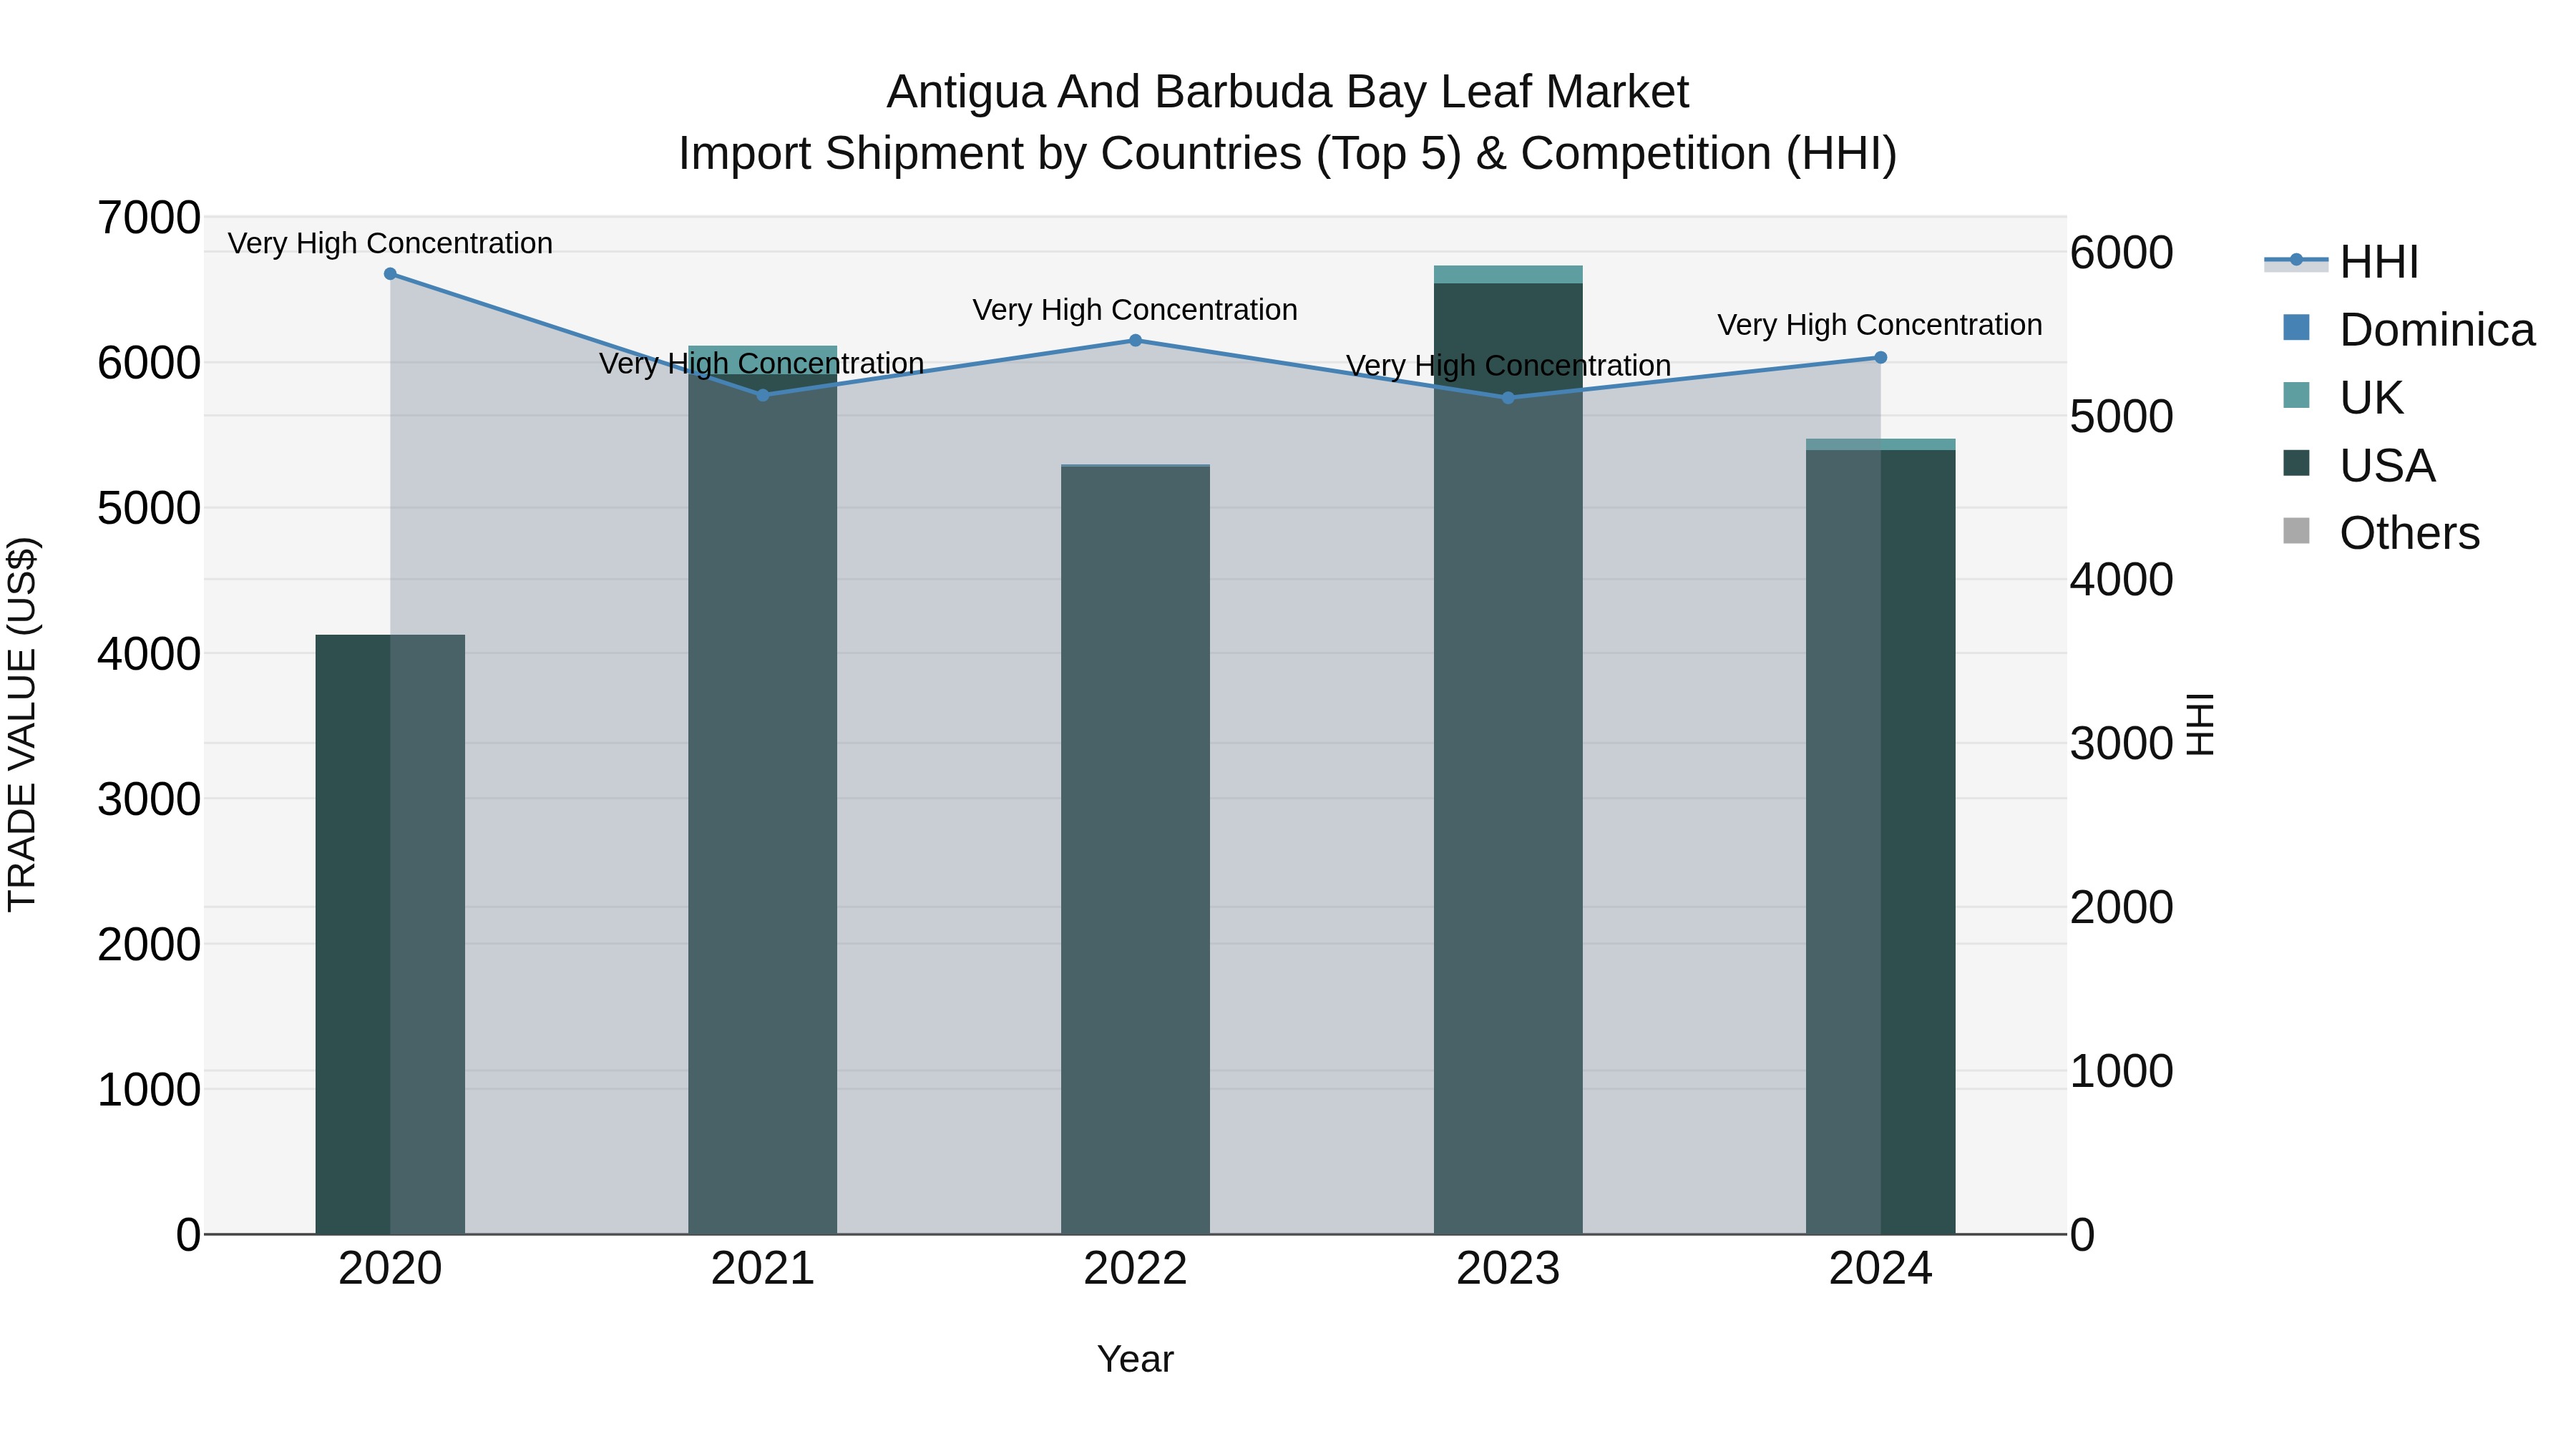Click the subtitle 'Import Shipment by Countries (Top 5)'
Viewport: 2576px width, 1449px height.
[x=1070, y=154]
